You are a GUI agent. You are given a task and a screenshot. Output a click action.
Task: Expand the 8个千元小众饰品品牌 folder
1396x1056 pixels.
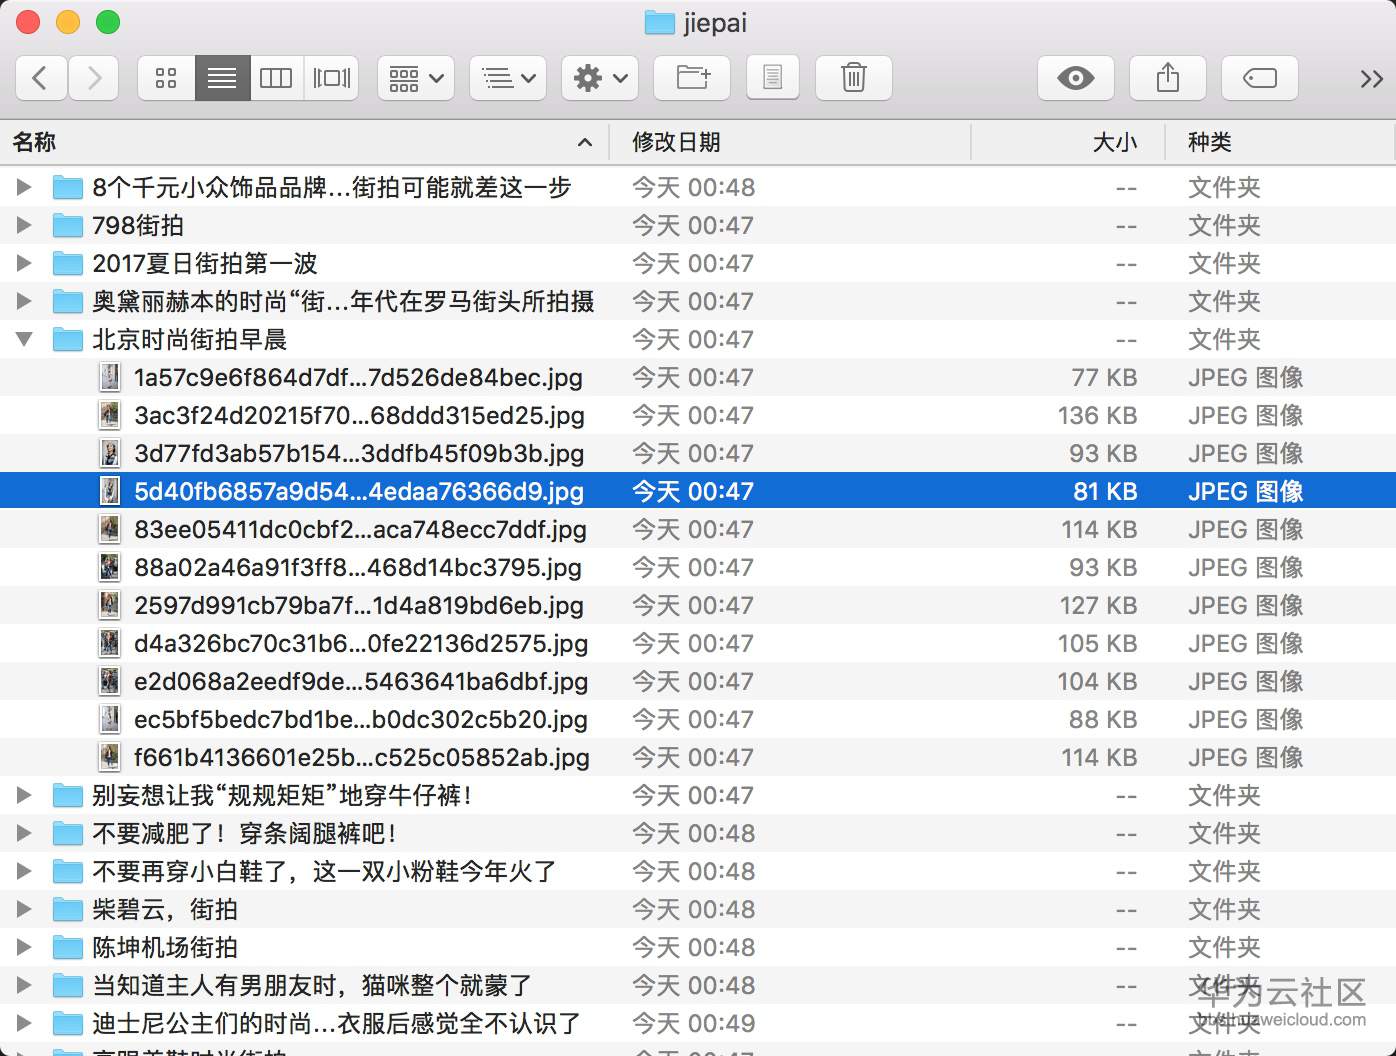(24, 187)
